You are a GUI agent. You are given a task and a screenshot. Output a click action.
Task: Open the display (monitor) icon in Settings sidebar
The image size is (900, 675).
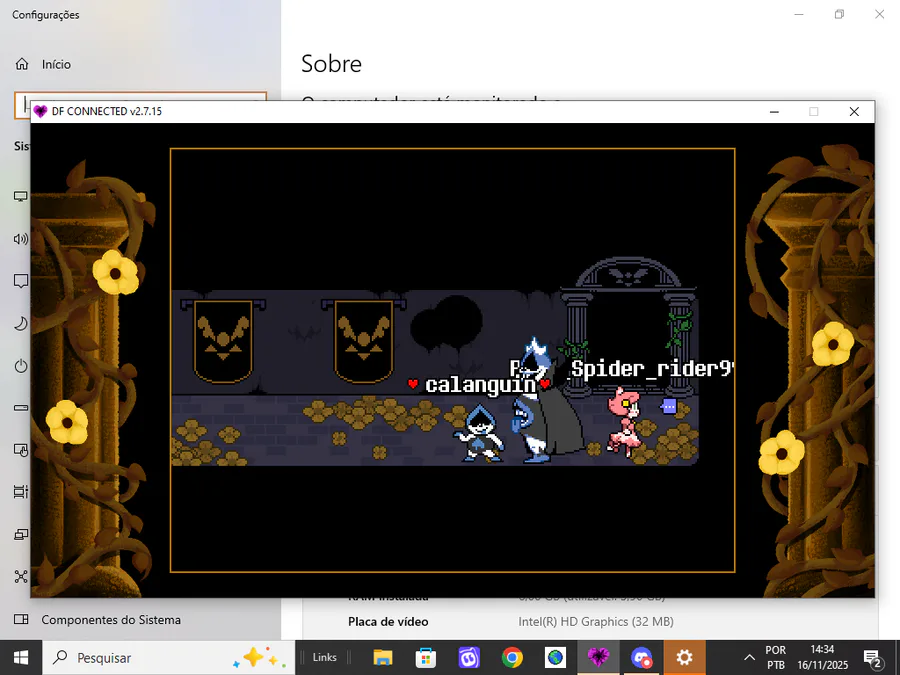[21, 197]
